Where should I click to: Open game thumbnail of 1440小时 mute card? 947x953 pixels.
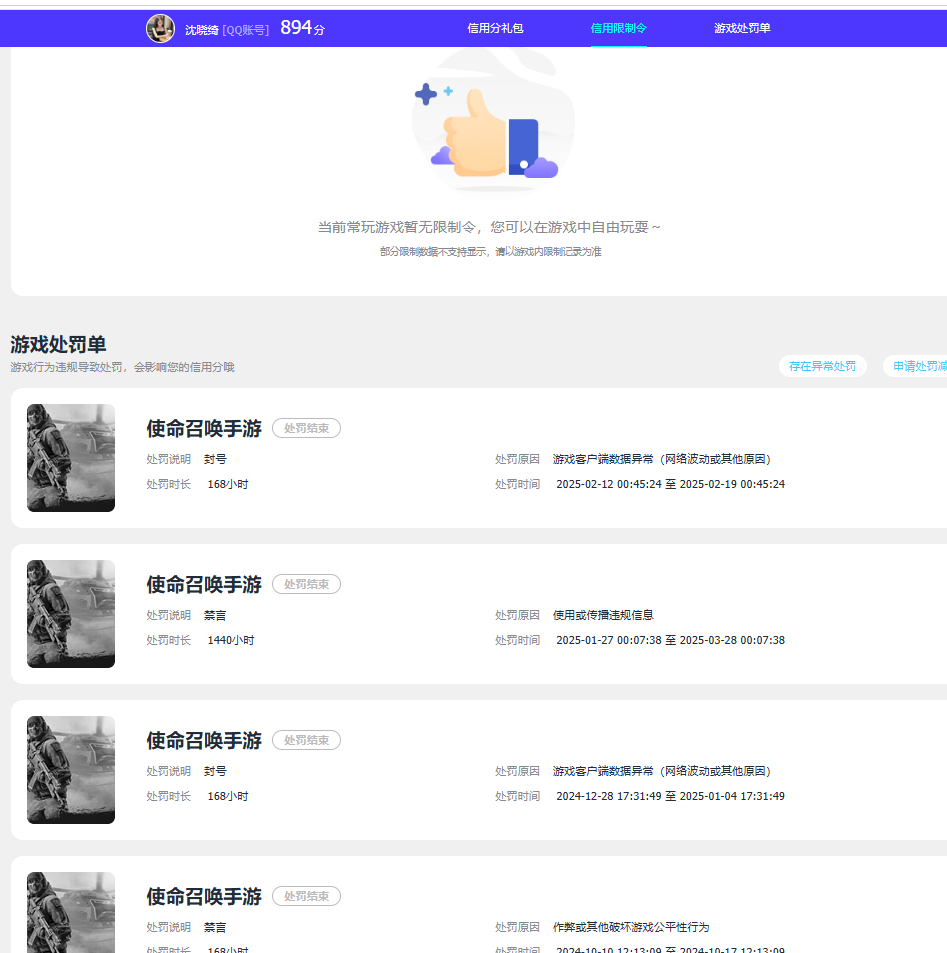71,614
